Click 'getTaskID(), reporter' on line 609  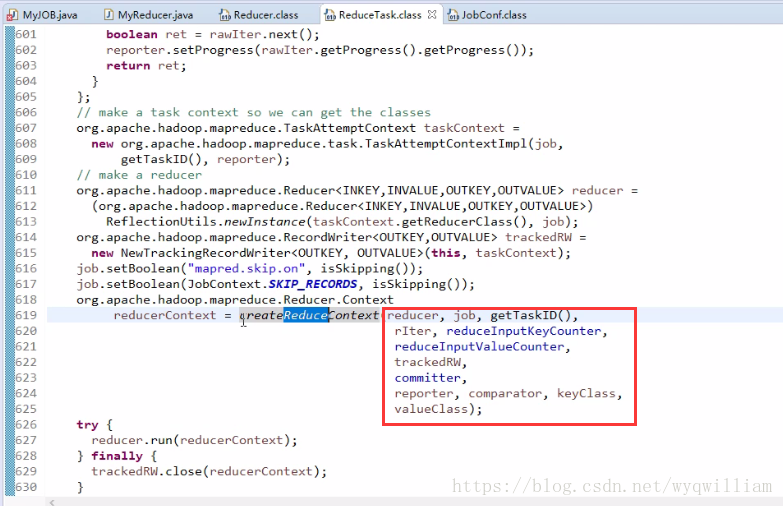tap(198, 159)
